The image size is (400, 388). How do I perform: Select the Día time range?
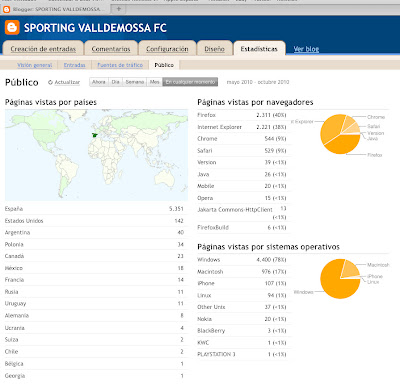115,82
